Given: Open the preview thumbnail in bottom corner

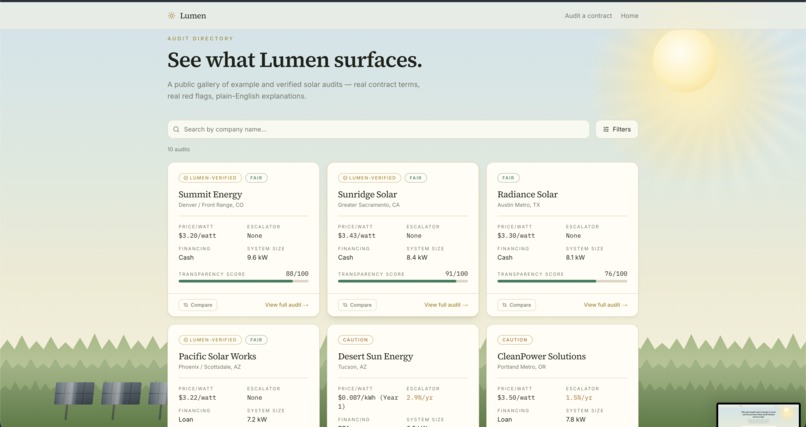Looking at the screenshot, I should pyautogui.click(x=759, y=416).
